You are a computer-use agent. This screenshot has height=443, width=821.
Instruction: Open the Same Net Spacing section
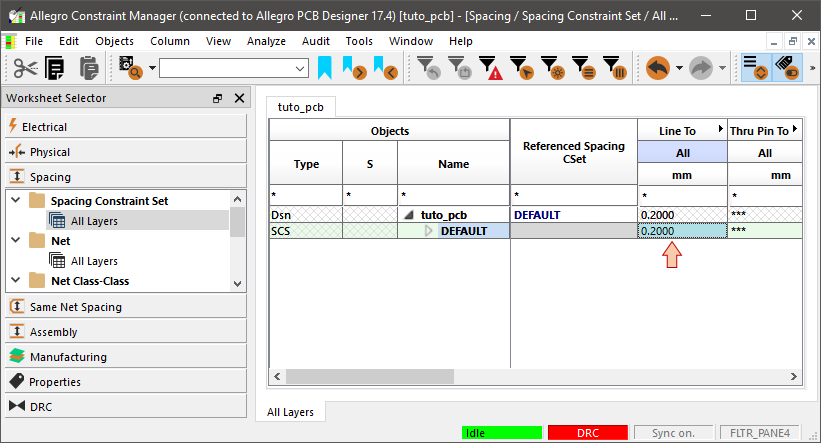click(x=126, y=307)
